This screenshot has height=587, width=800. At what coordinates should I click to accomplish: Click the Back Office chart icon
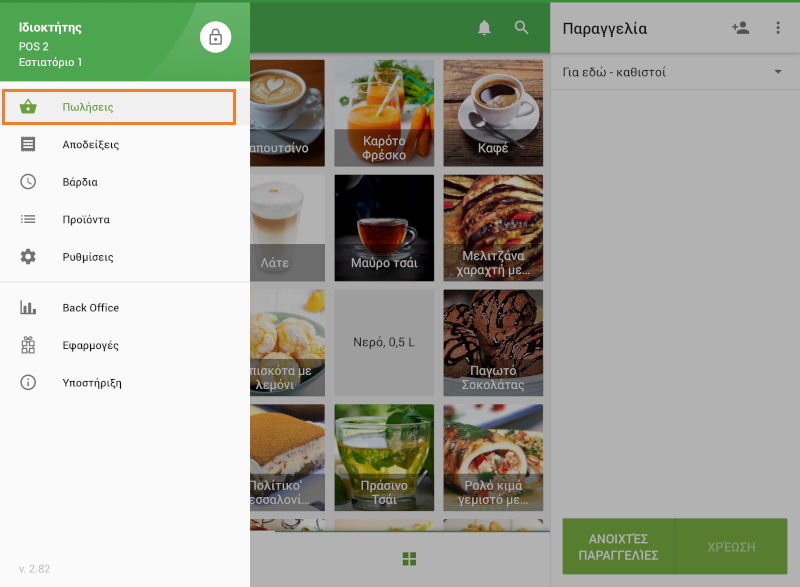point(28,308)
